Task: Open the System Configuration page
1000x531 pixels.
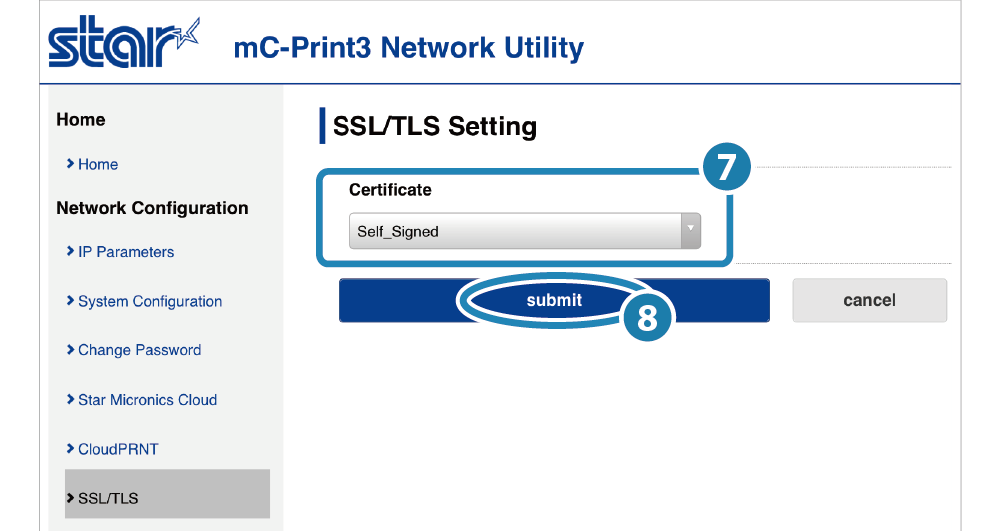Action: pyautogui.click(x=150, y=301)
